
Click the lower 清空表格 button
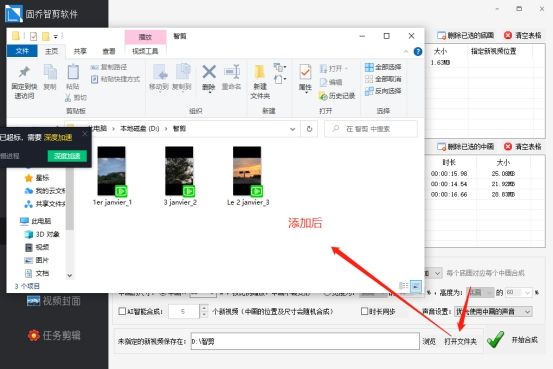(523, 146)
